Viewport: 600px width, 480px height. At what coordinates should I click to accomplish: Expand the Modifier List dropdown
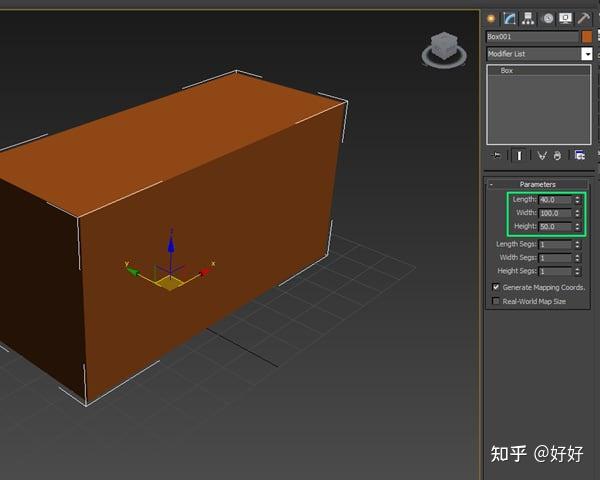587,54
